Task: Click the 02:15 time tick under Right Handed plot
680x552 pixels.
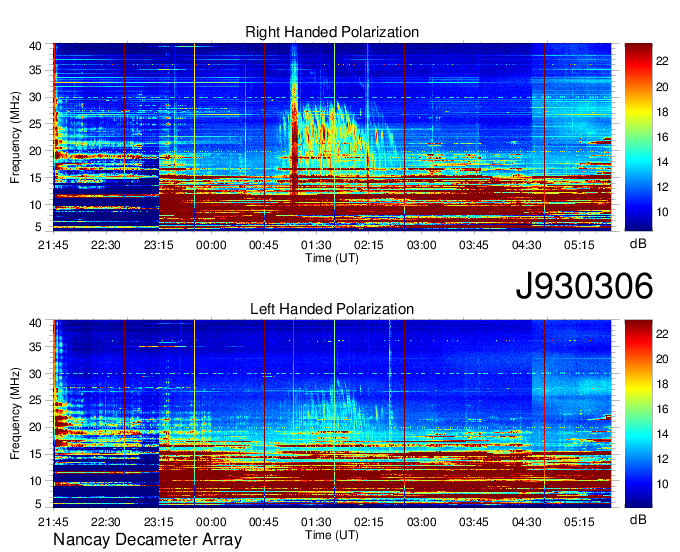Action: (369, 245)
